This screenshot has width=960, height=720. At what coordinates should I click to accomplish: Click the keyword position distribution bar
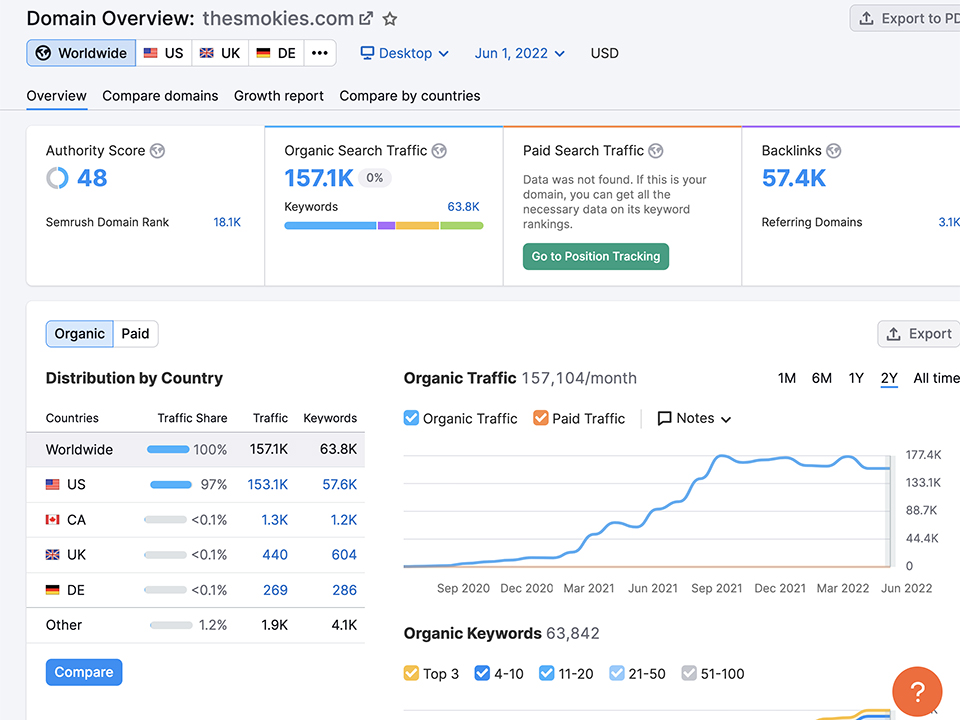(x=384, y=226)
